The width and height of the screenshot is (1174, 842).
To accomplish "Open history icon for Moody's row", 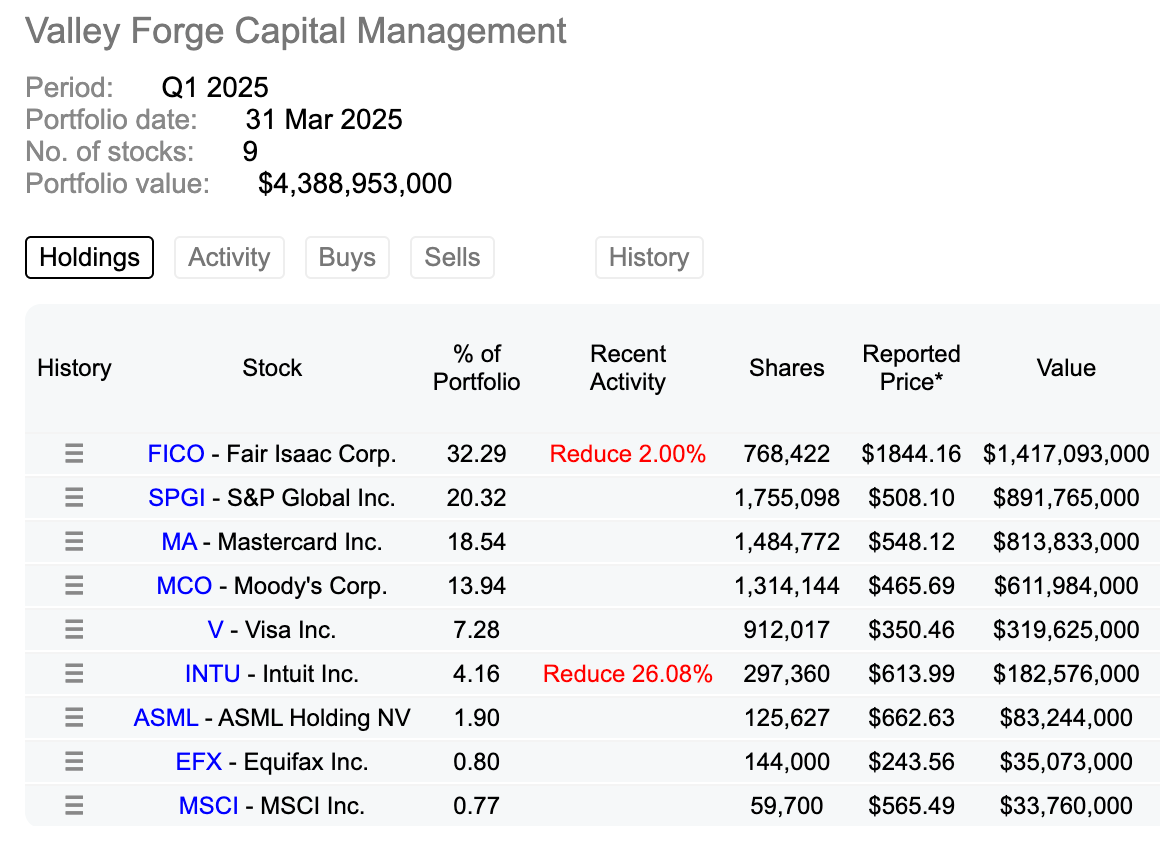I will pos(73,585).
